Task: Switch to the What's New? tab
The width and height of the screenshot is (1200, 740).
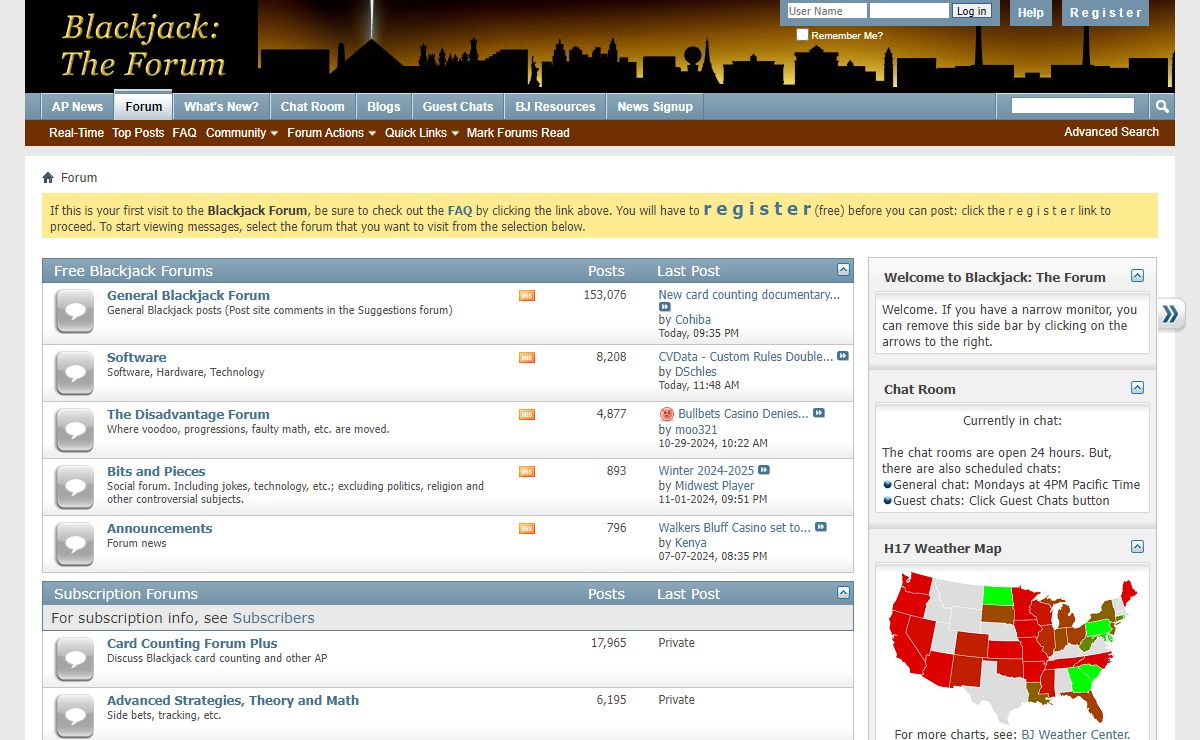Action: click(221, 107)
